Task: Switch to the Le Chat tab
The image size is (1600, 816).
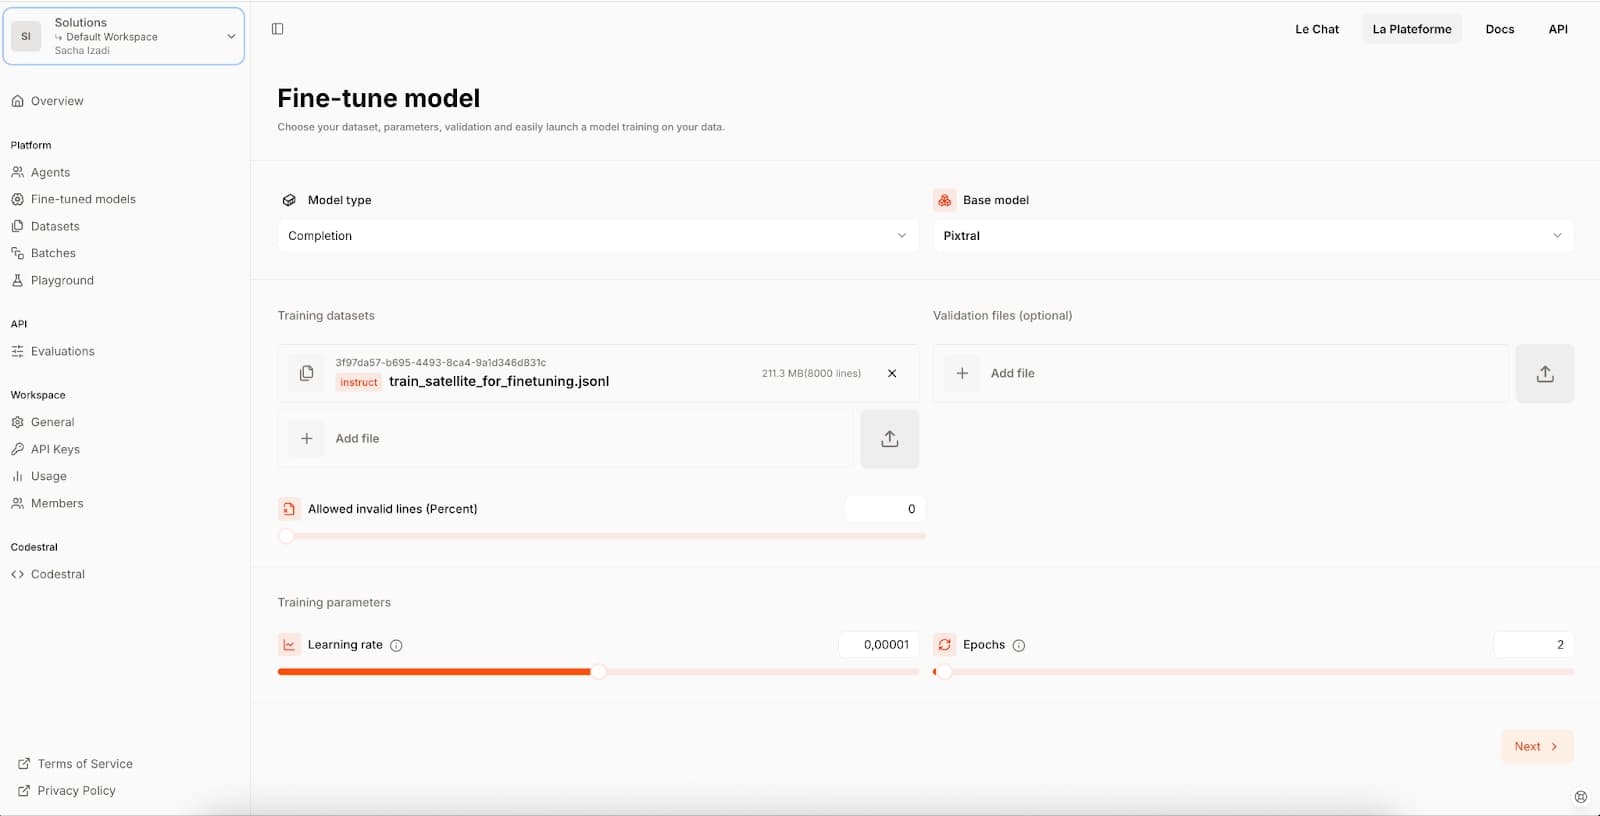Action: pos(1317,29)
